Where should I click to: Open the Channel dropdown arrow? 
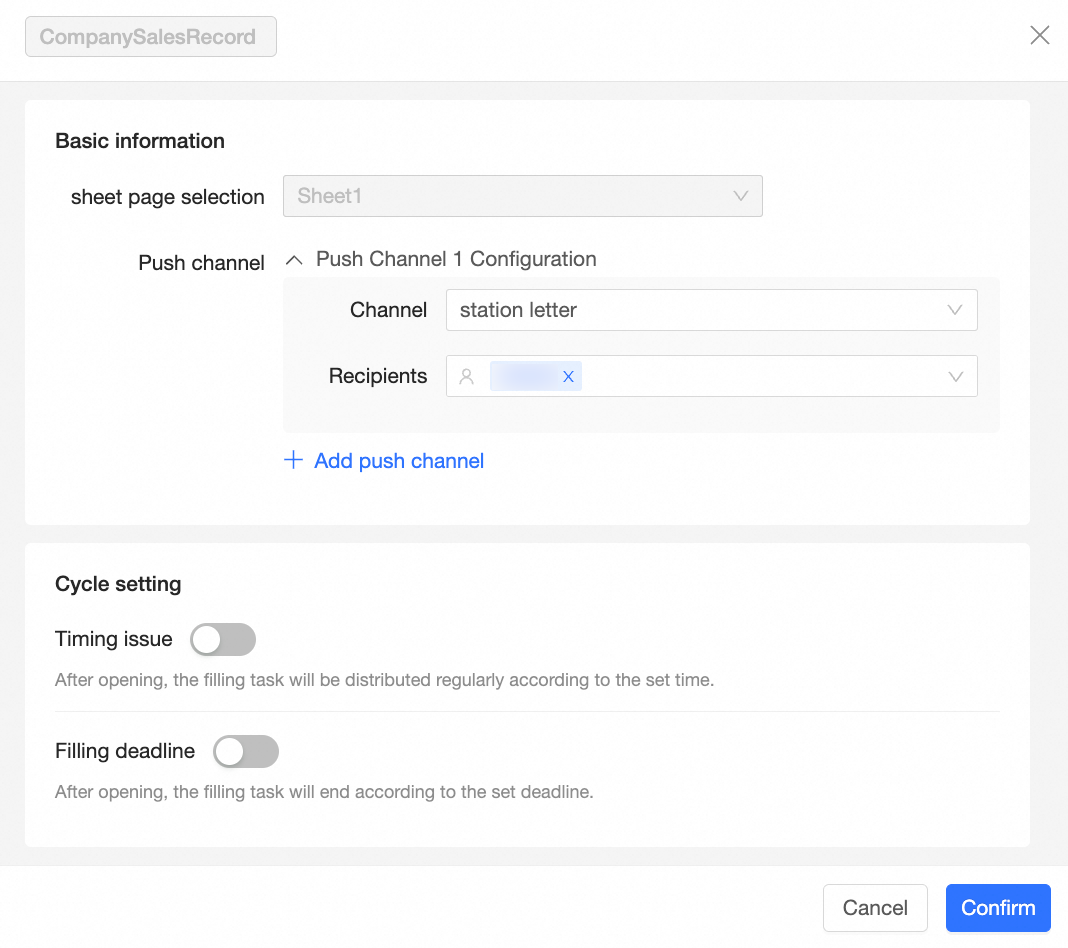click(955, 310)
